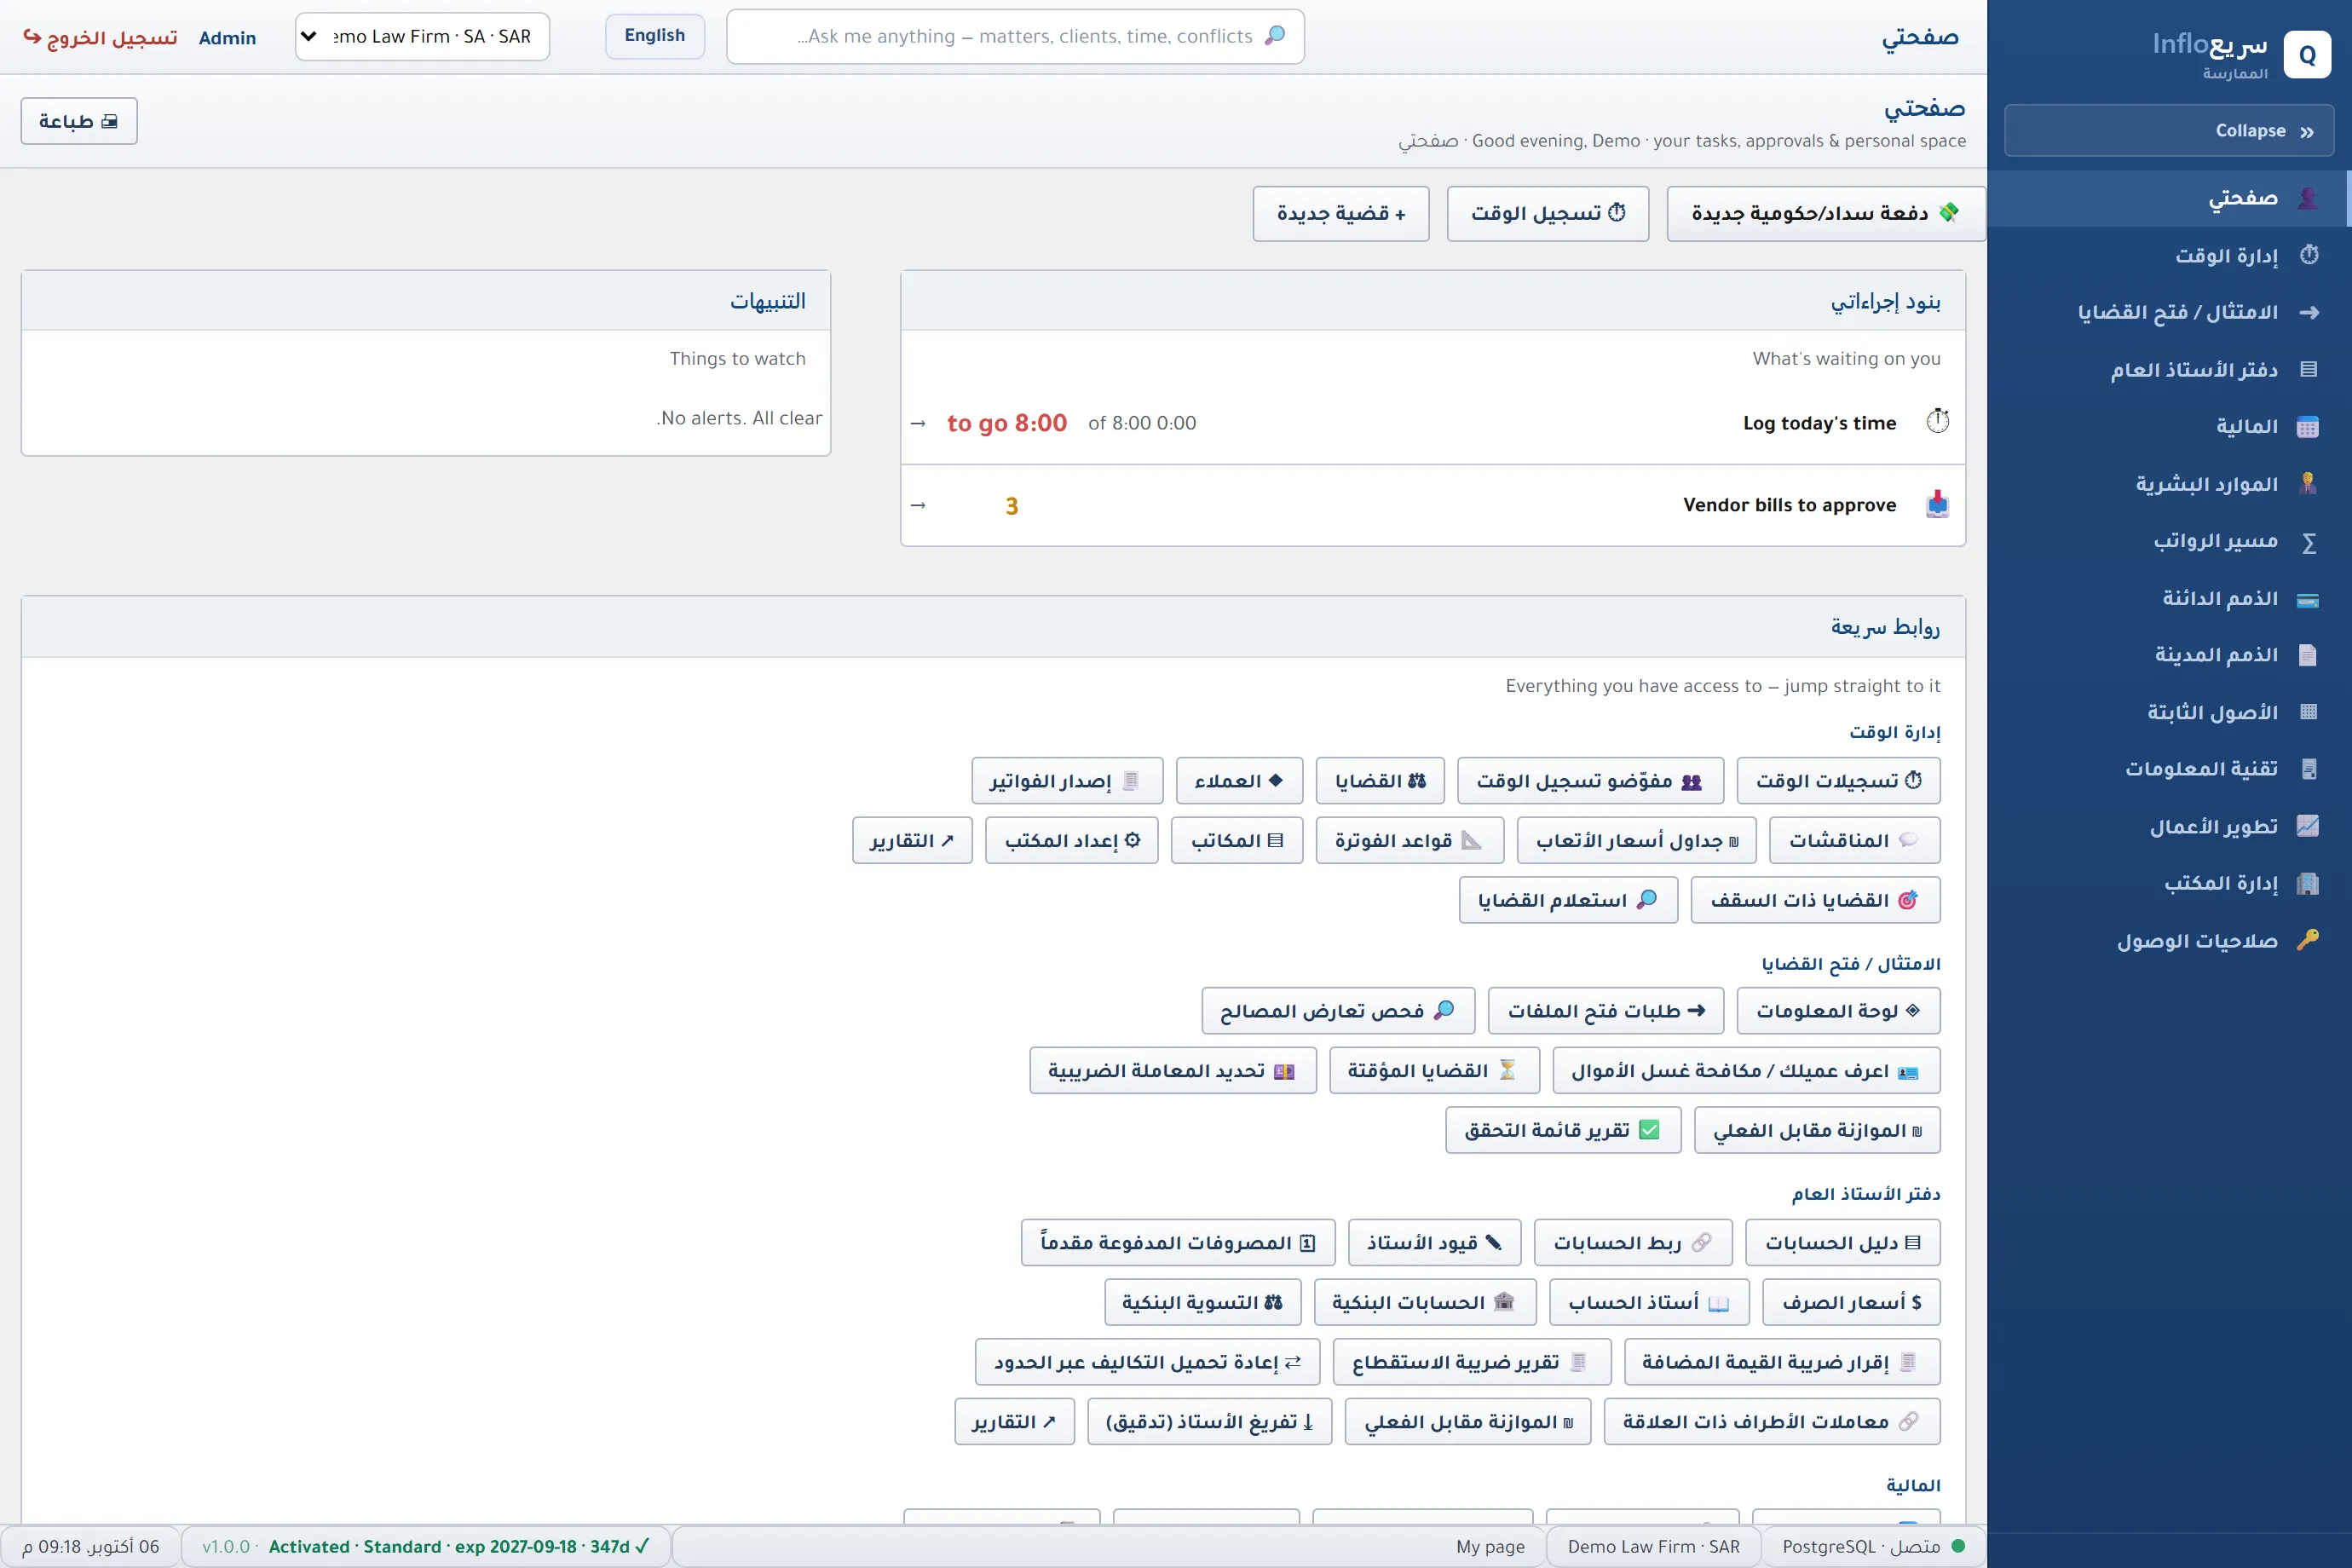This screenshot has width=2352, height=1568.
Task: Click the الموارد البشرية person icon in sidebar
Action: pos(2307,484)
